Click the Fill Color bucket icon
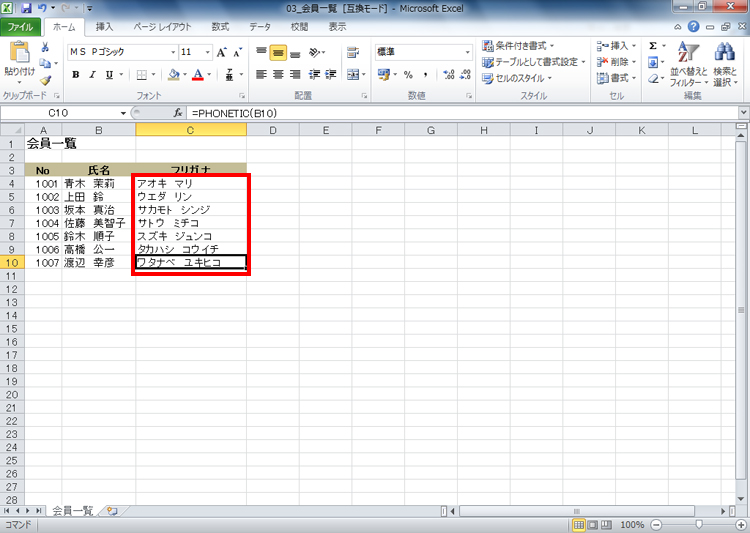 [174, 75]
